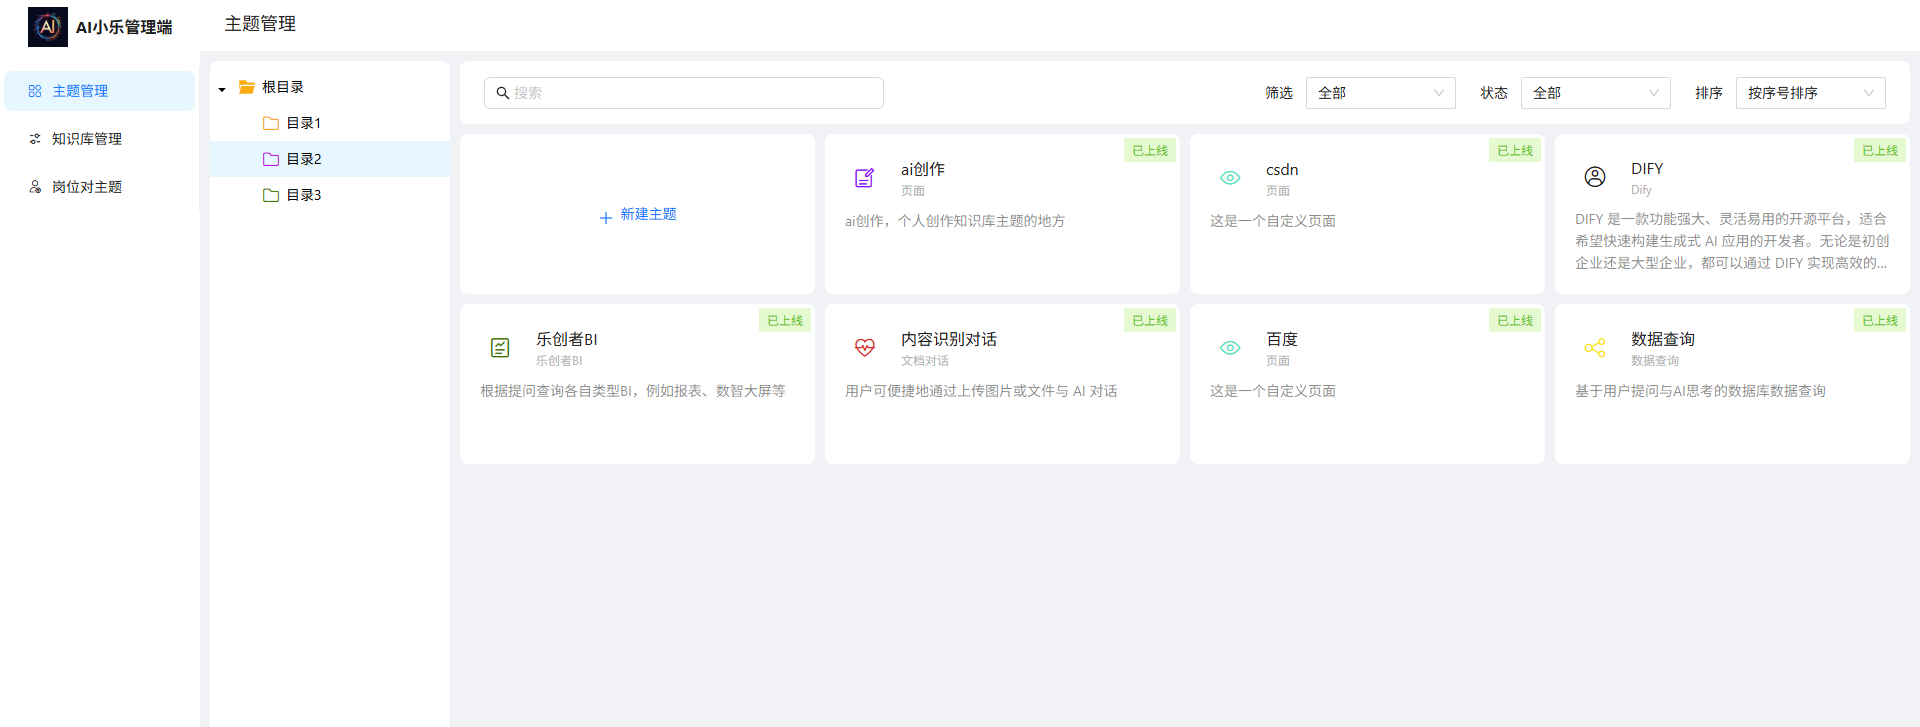Screen dimensions: 1920x727
Task: Click the 百度 eye icon
Action: click(1229, 348)
